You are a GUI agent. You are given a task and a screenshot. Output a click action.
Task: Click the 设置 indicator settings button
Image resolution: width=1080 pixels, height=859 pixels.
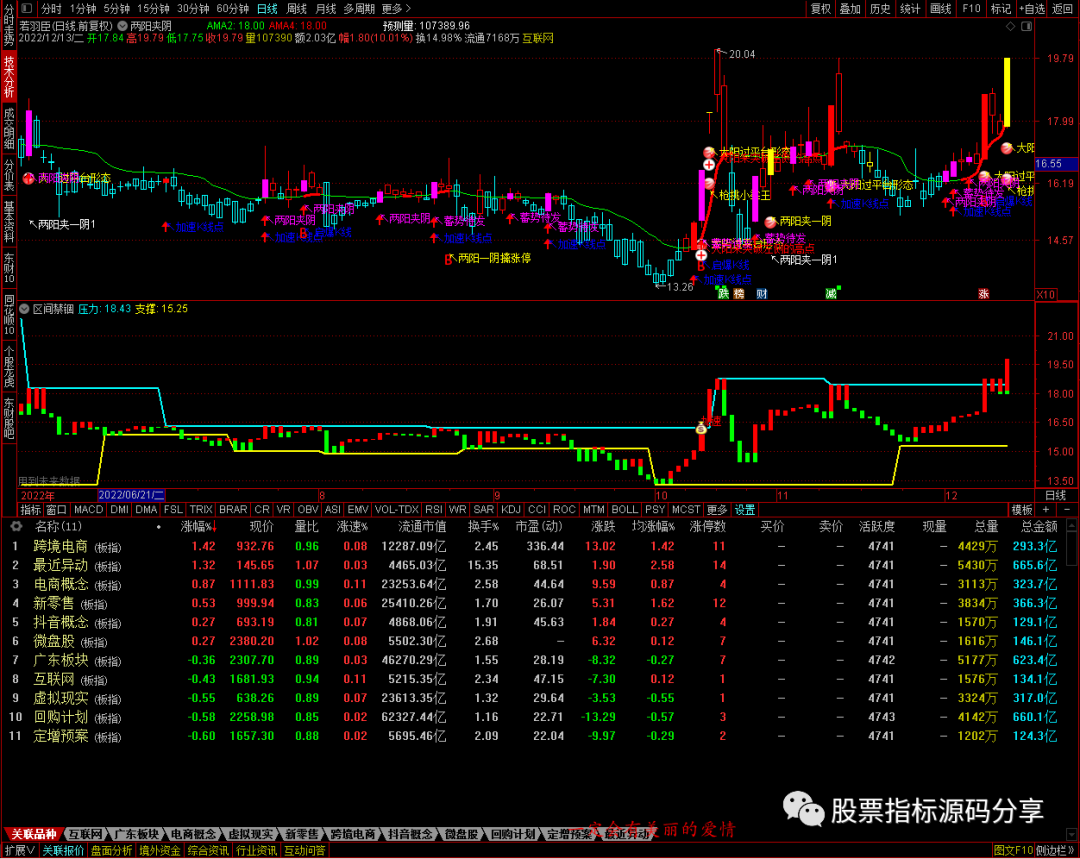coord(745,510)
